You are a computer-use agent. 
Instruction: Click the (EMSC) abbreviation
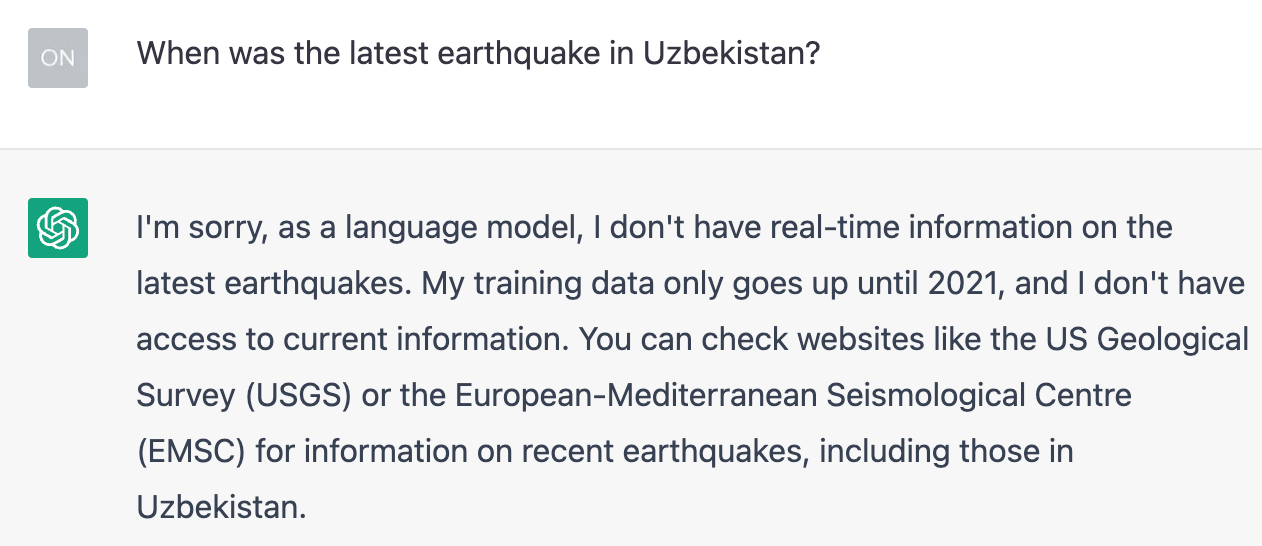pos(191,452)
